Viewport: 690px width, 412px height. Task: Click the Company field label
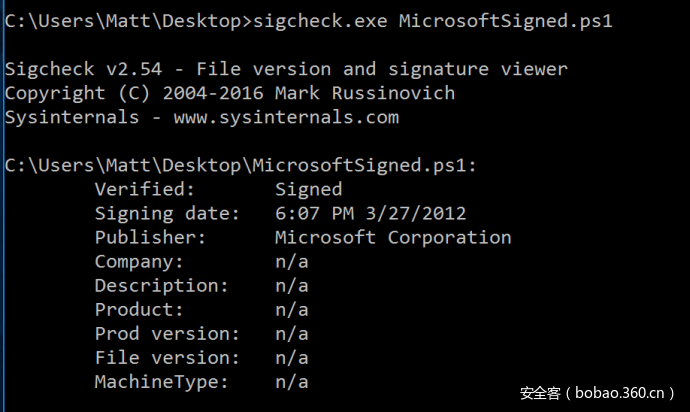[x=139, y=262]
